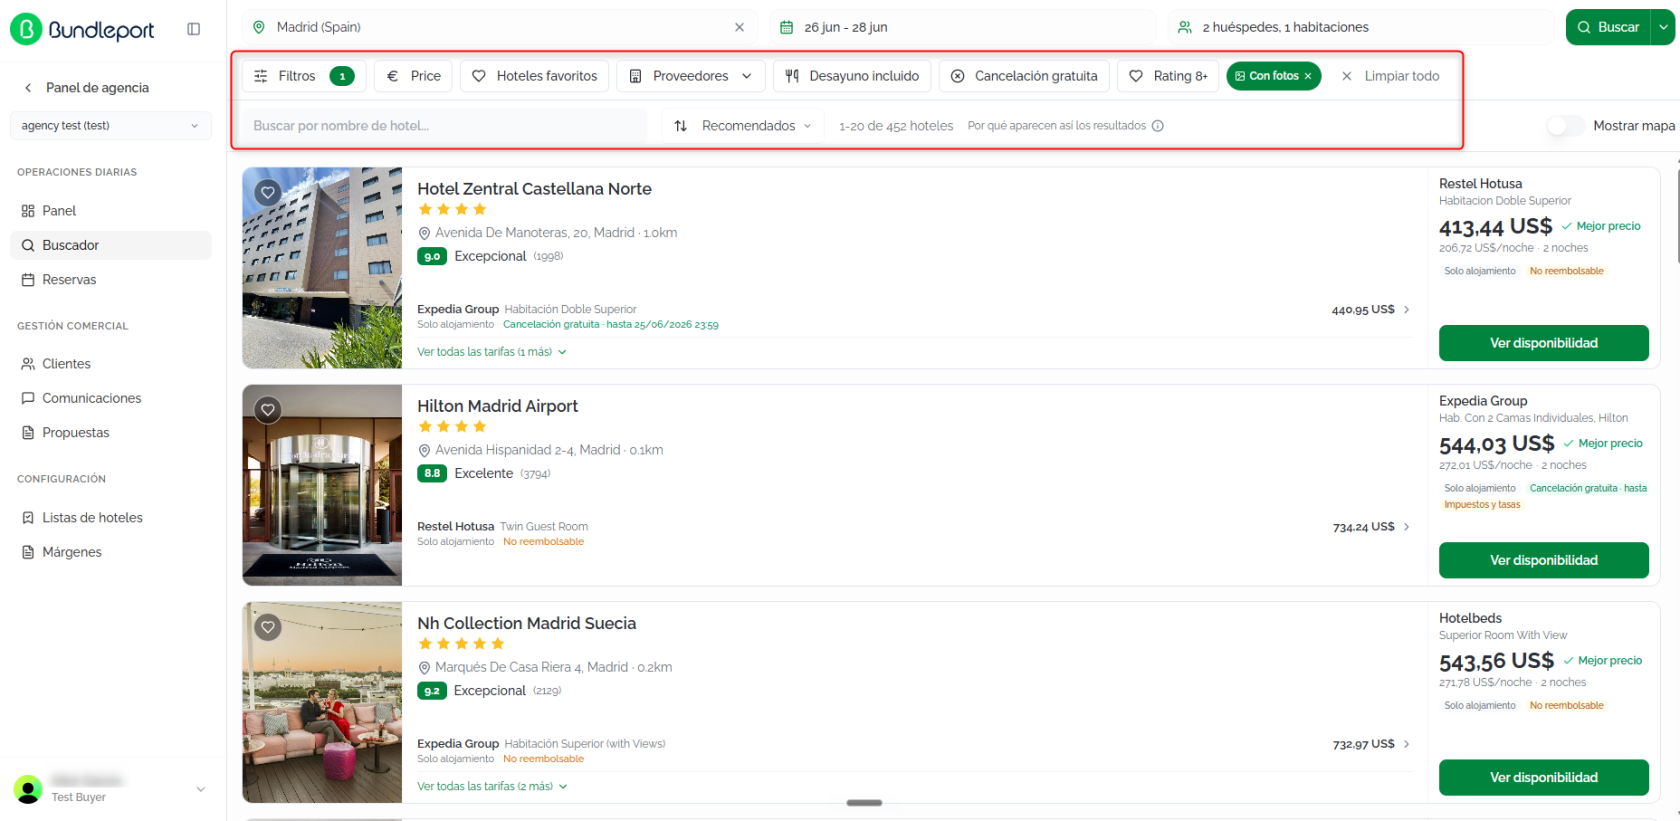Open Nh Collection Madrid Suecia title
Image resolution: width=1680 pixels, height=821 pixels.
click(526, 623)
